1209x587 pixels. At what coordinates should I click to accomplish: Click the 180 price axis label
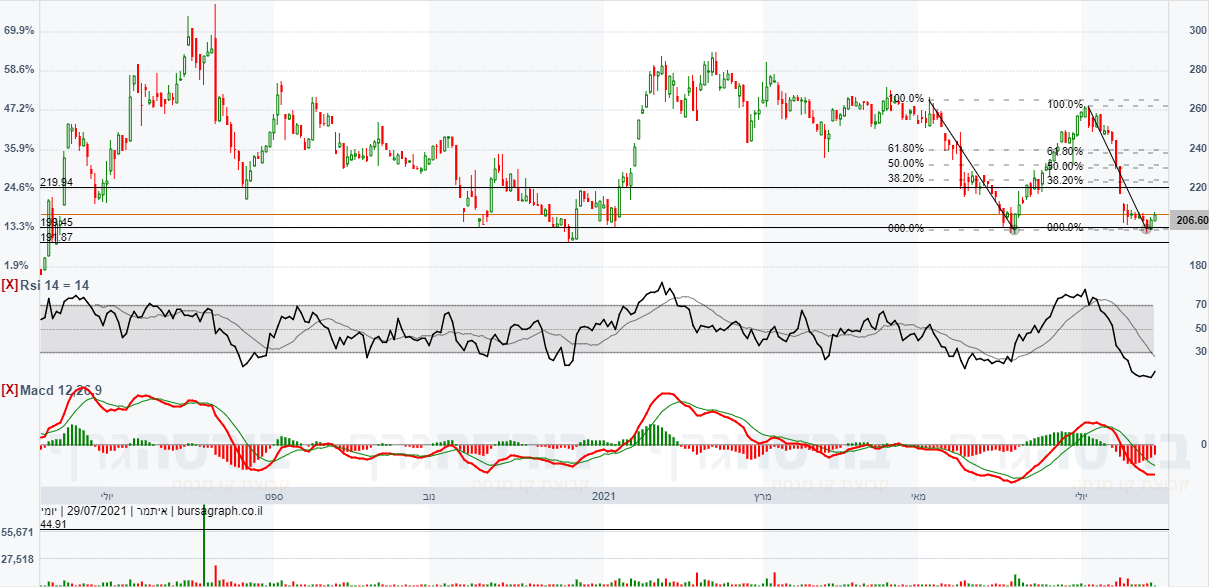[1198, 265]
